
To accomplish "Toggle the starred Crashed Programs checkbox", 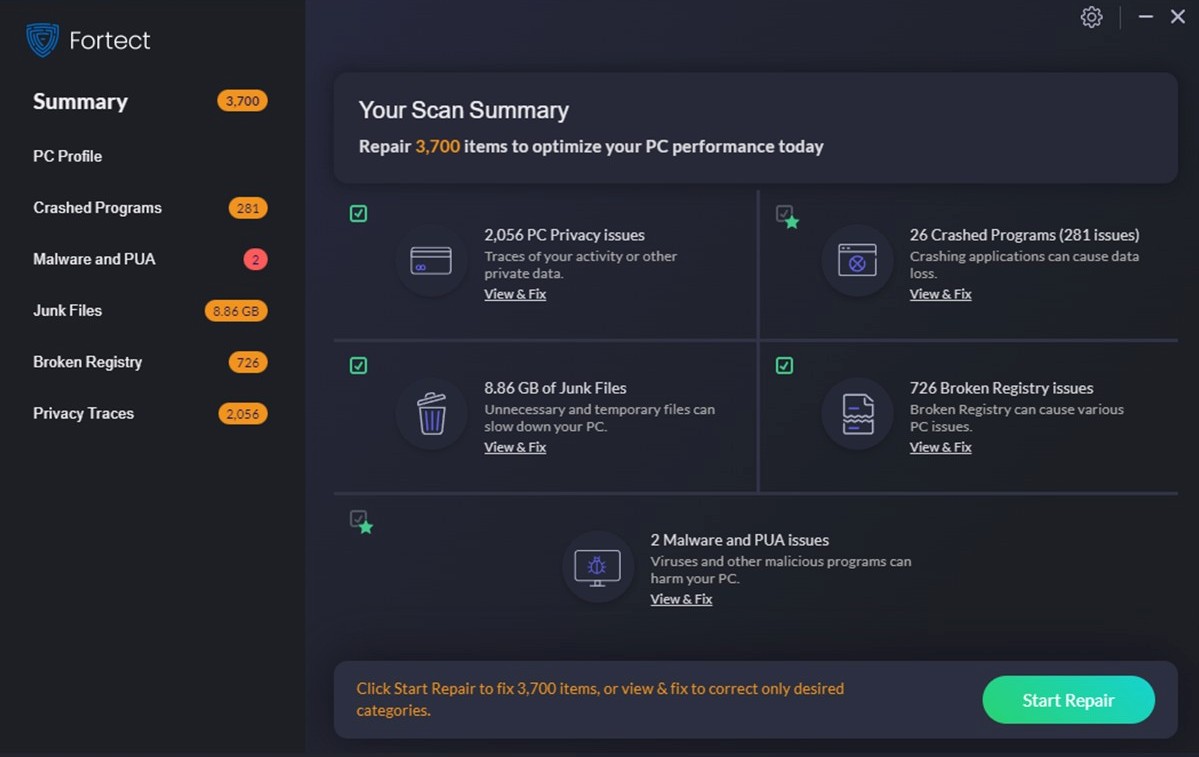I will (785, 214).
